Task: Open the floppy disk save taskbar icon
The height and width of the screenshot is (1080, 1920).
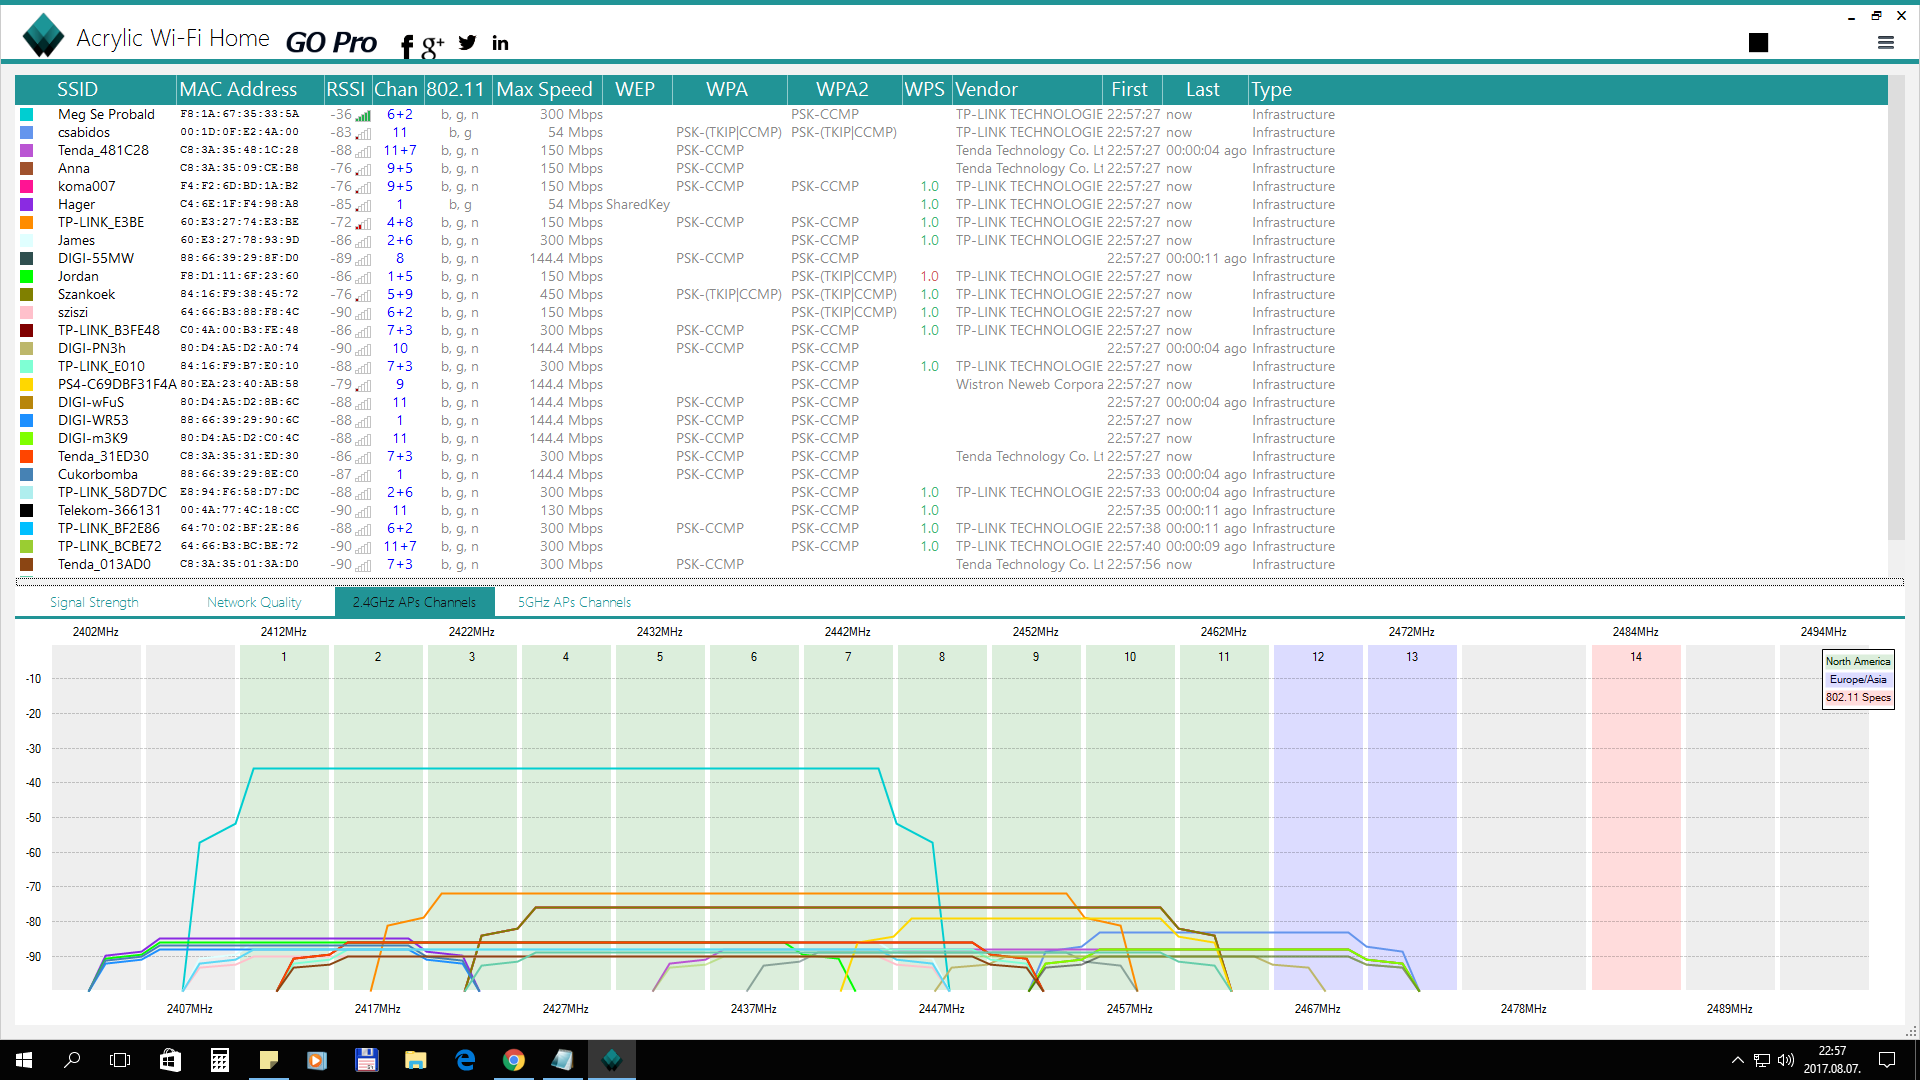Action: 366,1060
